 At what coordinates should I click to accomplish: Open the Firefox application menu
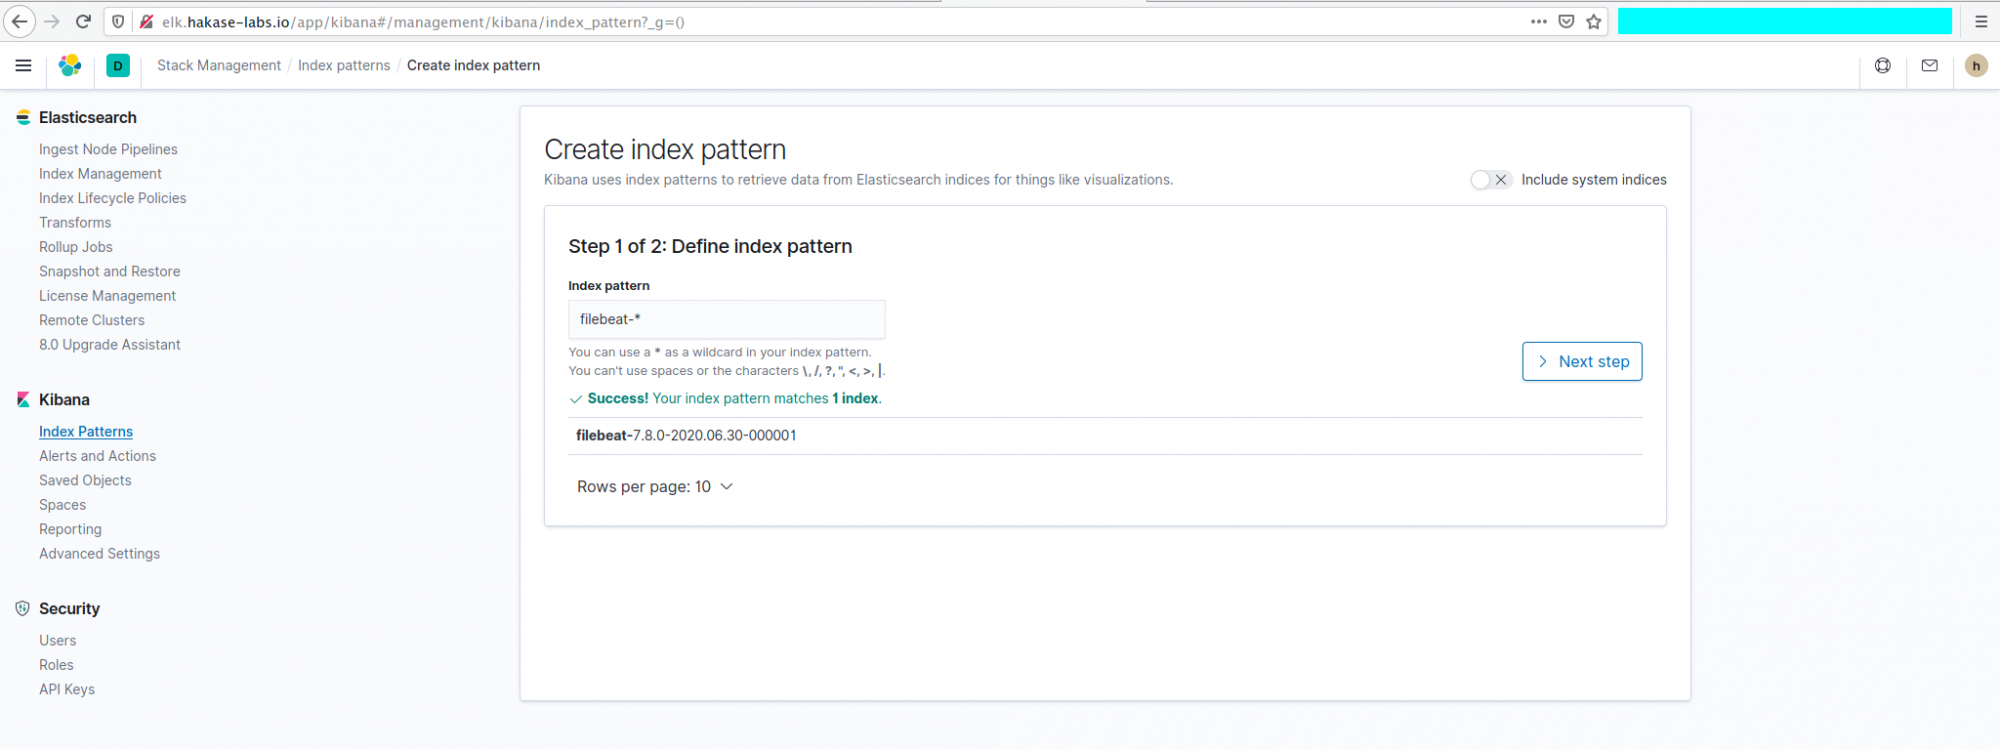click(x=1981, y=22)
